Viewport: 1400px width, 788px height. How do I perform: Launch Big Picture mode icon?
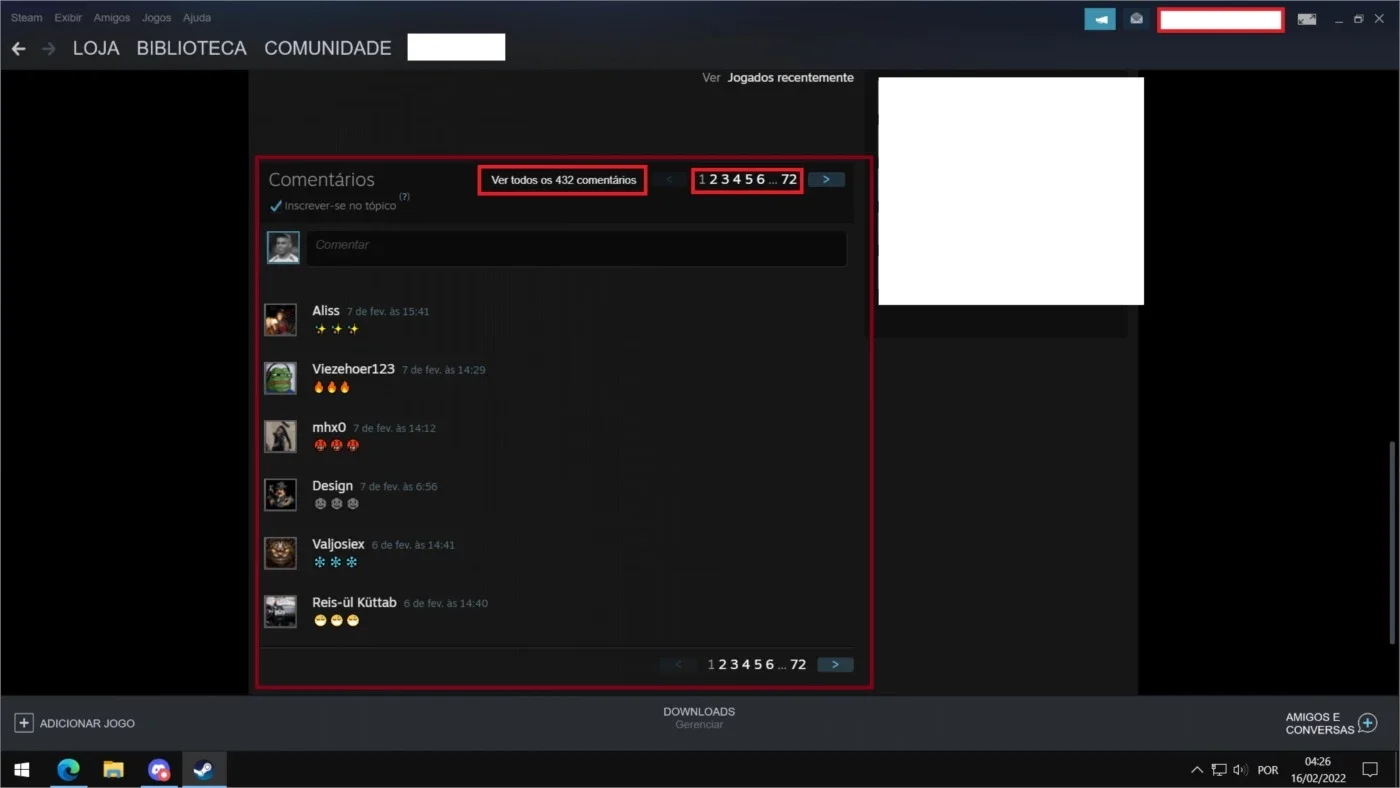coord(1306,19)
